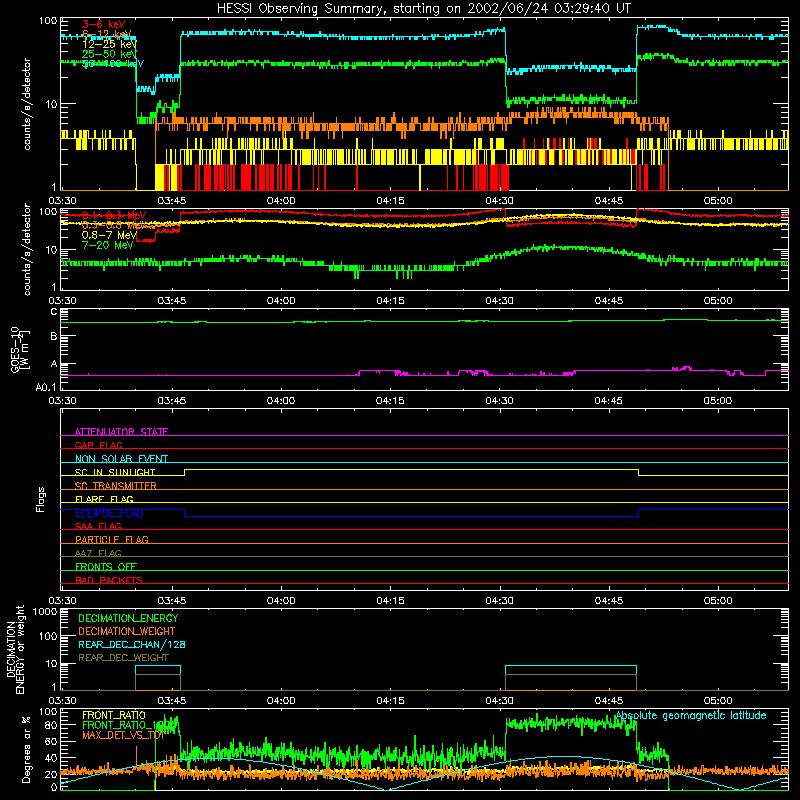Click the 'GOES-10' axis label
The width and height of the screenshot is (800, 800).
point(15,349)
